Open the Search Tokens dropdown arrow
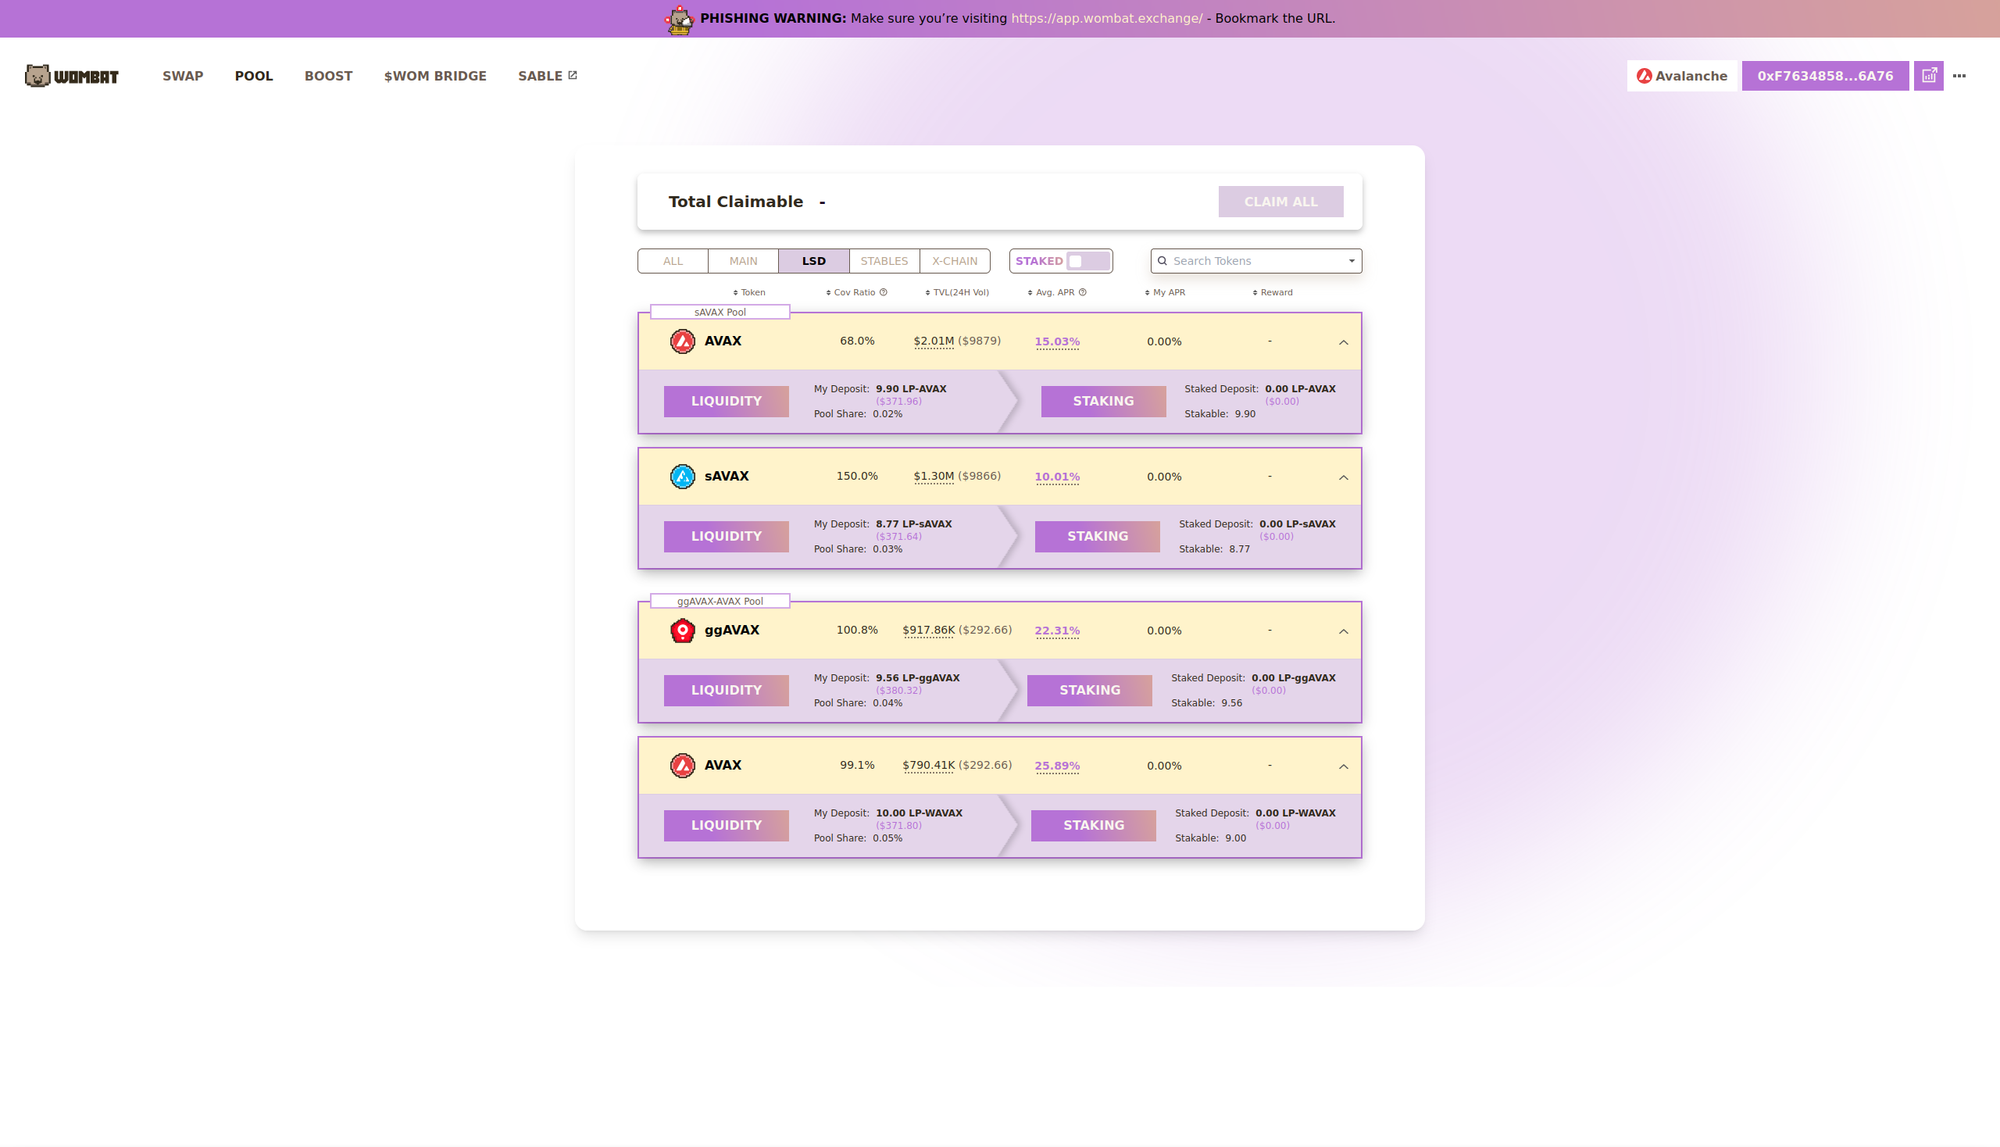This screenshot has width=2000, height=1147. coord(1351,261)
